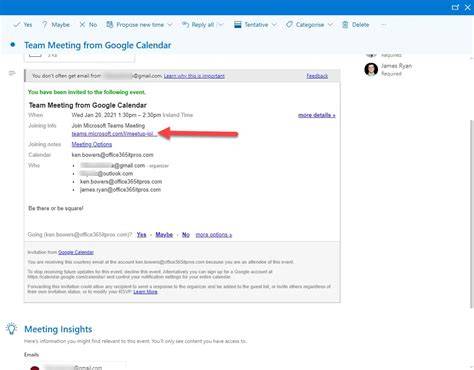This screenshot has width=474, height=370.
Task: Expand the Categorise dropdown chevron
Action: (x=330, y=25)
